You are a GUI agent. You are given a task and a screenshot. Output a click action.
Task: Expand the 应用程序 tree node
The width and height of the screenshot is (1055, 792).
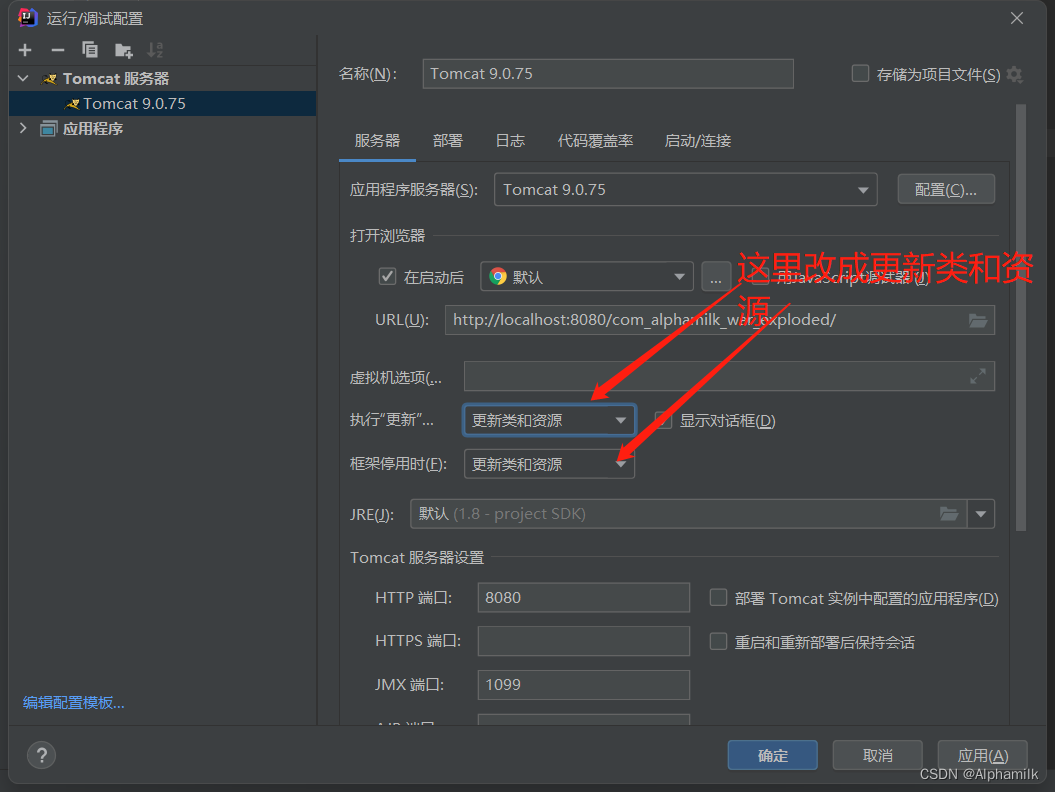click(24, 128)
